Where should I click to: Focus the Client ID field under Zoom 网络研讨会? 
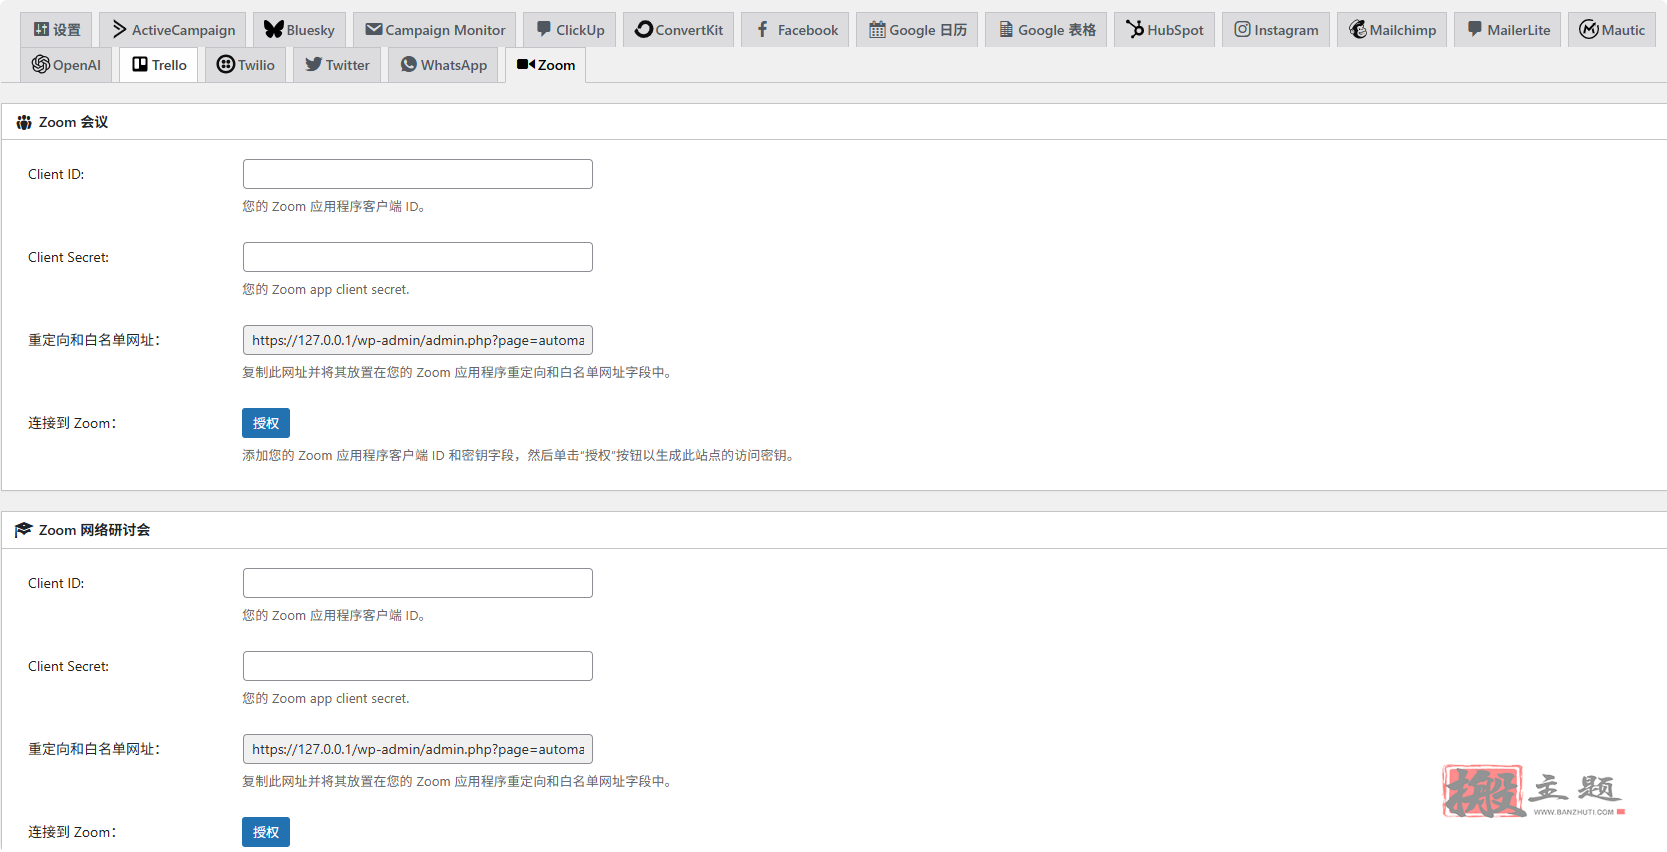tap(418, 583)
